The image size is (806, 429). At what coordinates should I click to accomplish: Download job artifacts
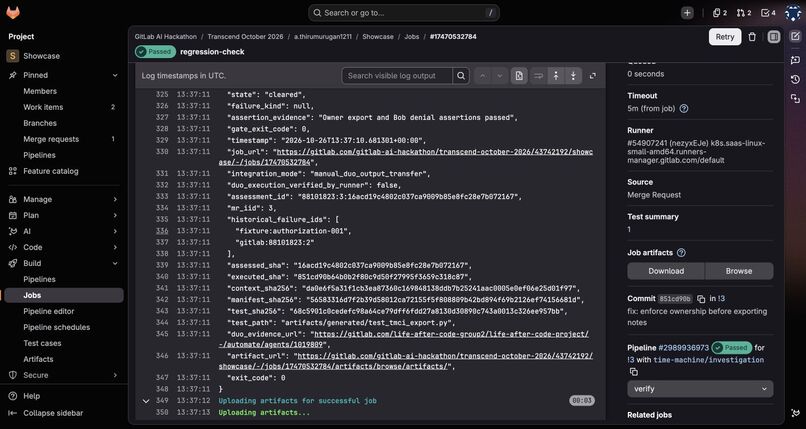point(666,271)
